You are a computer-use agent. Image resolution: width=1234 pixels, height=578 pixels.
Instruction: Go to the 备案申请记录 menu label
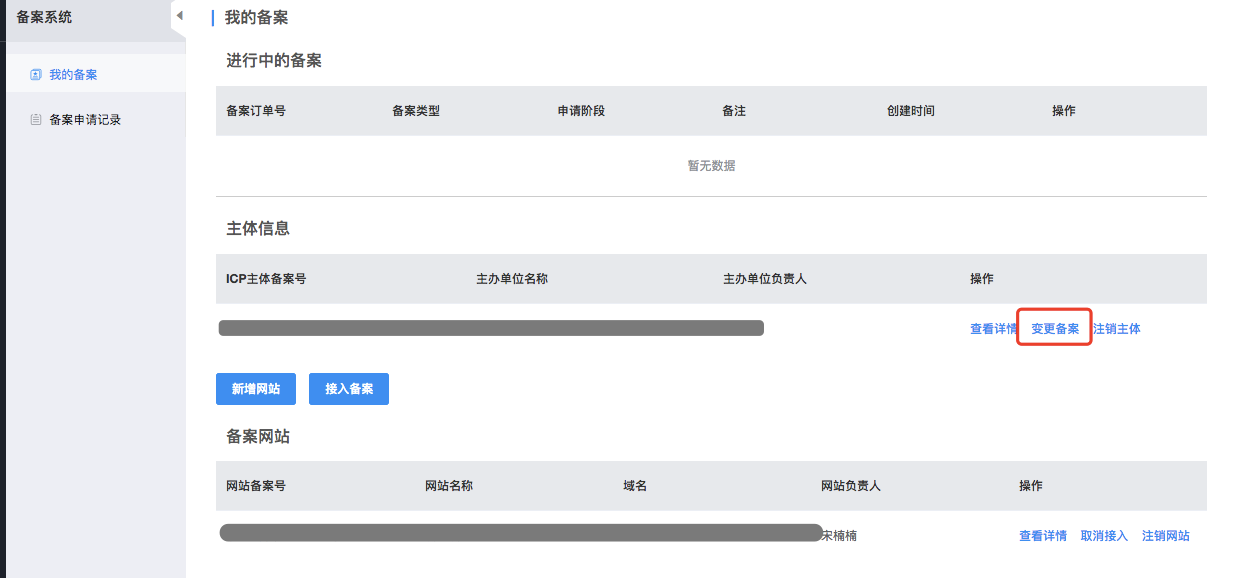85,120
